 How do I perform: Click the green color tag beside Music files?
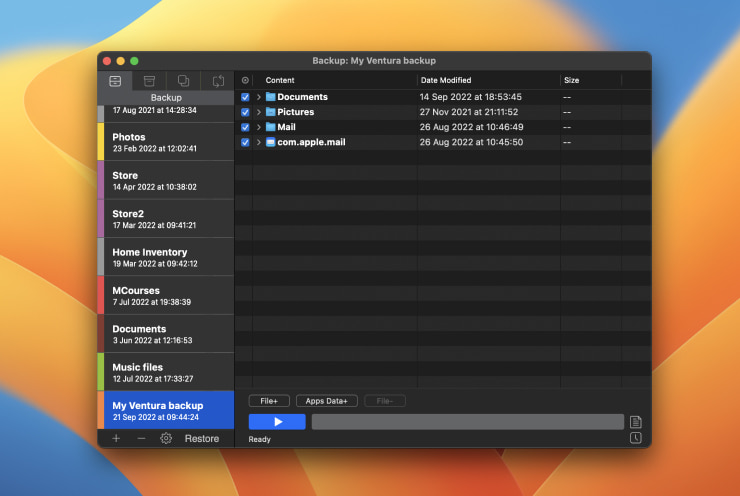pos(101,372)
